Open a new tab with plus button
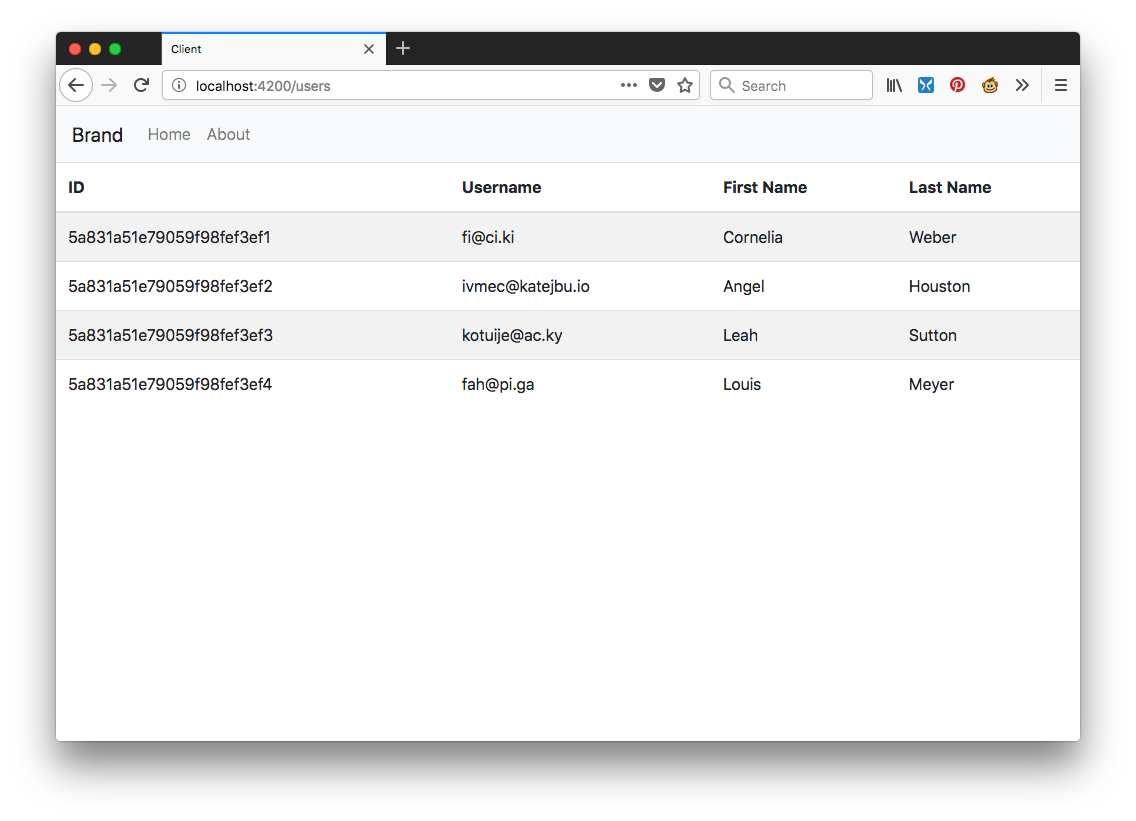 [x=403, y=49]
